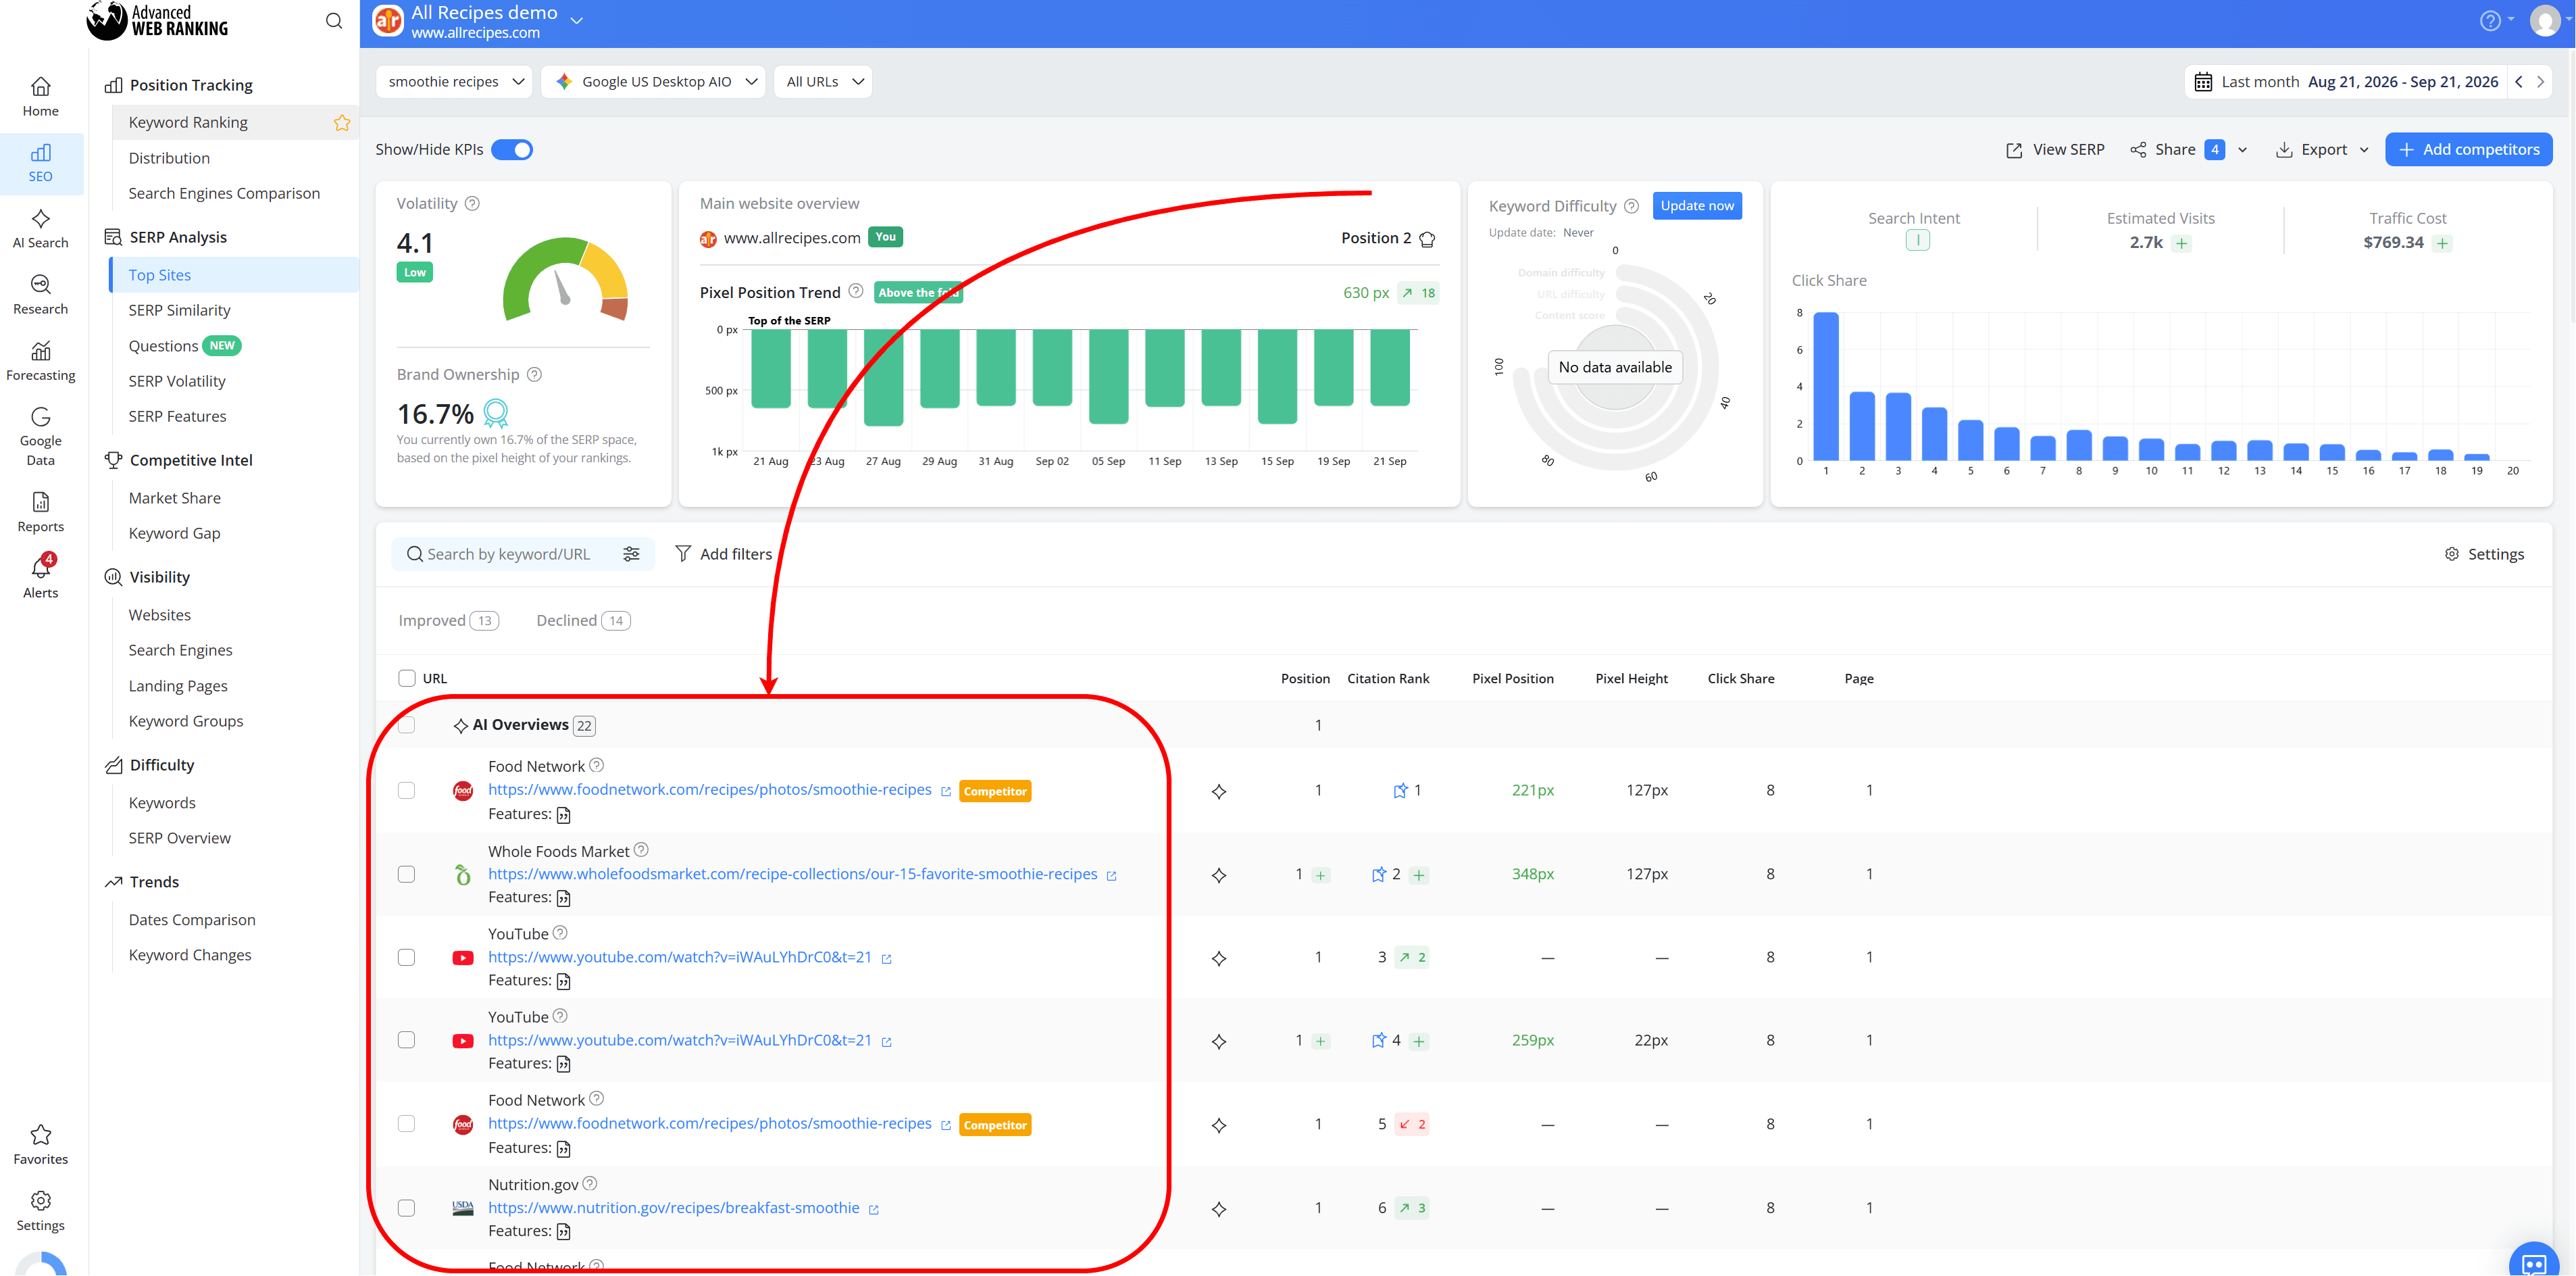Expand the All Recipes demo project selector
Screen dimensions: 2576x1276
(x=577, y=20)
